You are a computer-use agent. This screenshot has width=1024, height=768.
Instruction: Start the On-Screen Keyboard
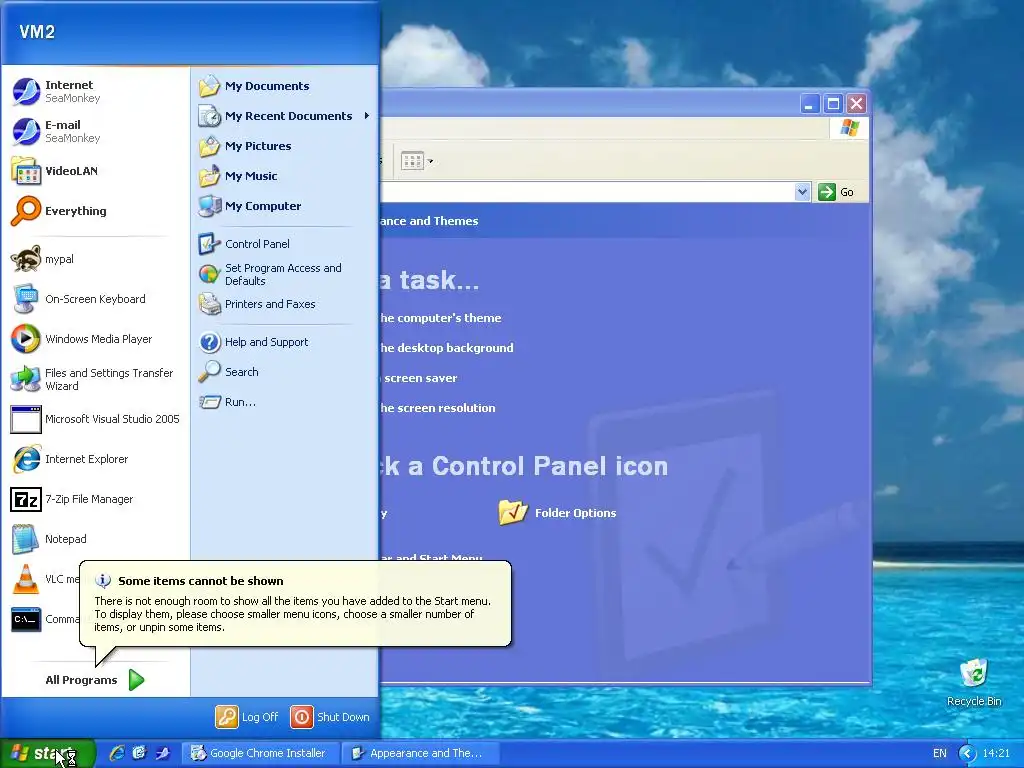pyautogui.click(x=95, y=299)
